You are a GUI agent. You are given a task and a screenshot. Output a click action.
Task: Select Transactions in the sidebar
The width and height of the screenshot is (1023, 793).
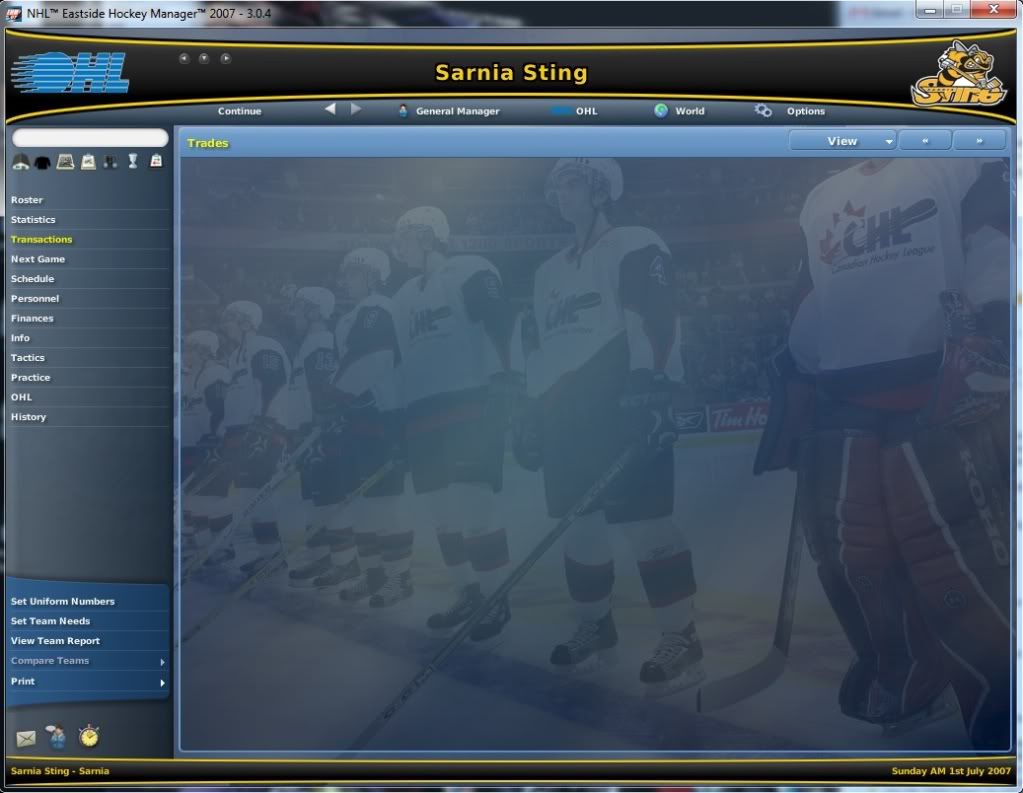coord(41,240)
